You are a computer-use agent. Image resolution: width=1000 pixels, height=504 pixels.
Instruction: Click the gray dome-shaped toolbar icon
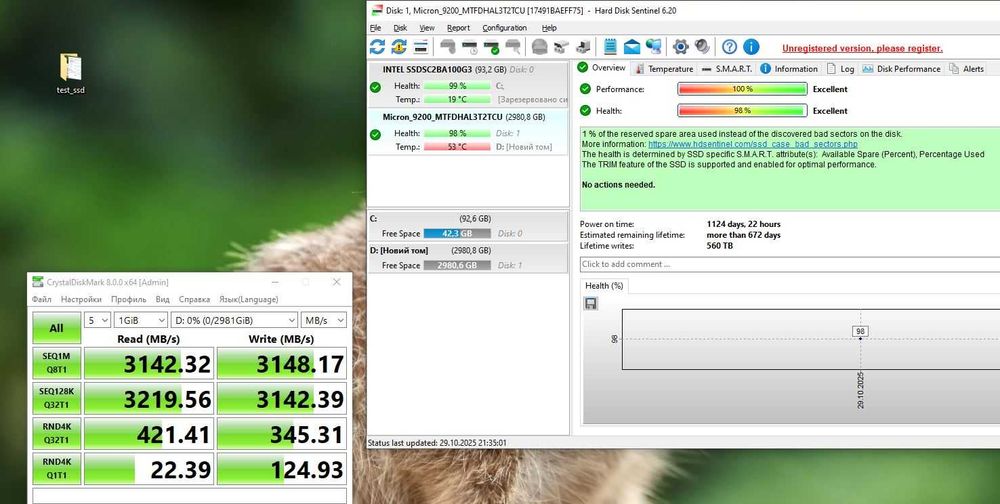540,47
